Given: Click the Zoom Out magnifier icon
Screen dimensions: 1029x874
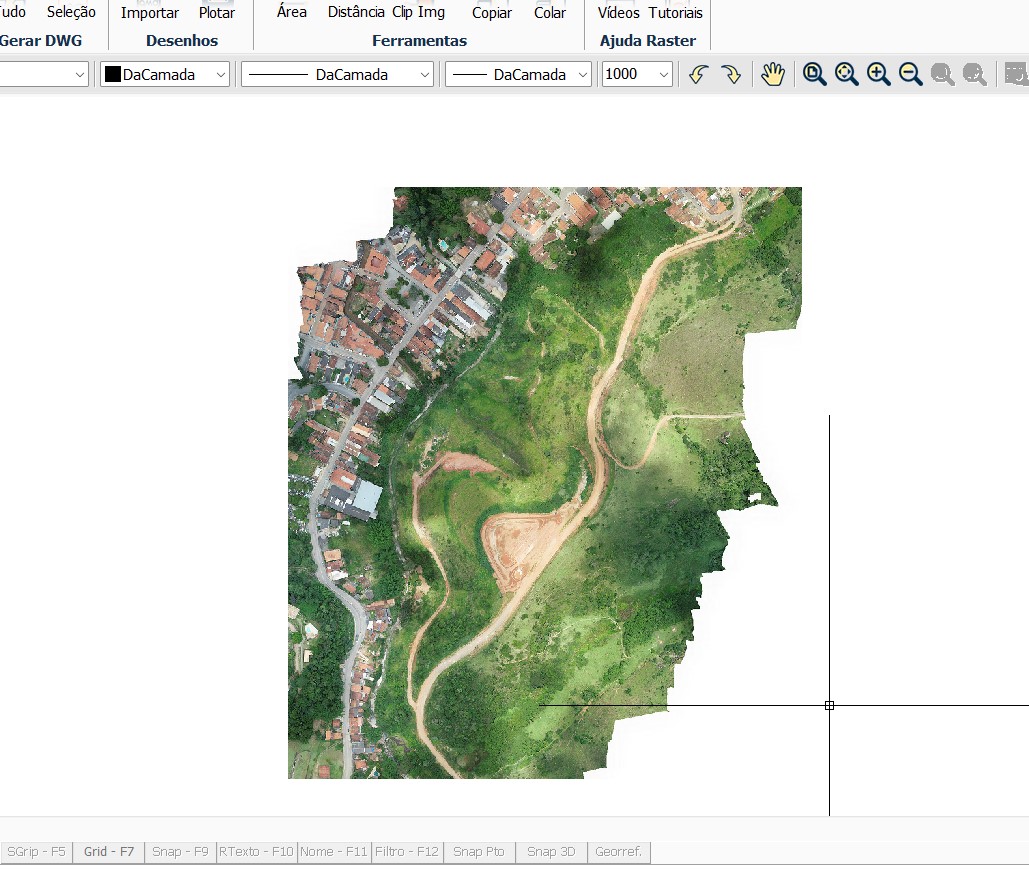Looking at the screenshot, I should tap(910, 73).
